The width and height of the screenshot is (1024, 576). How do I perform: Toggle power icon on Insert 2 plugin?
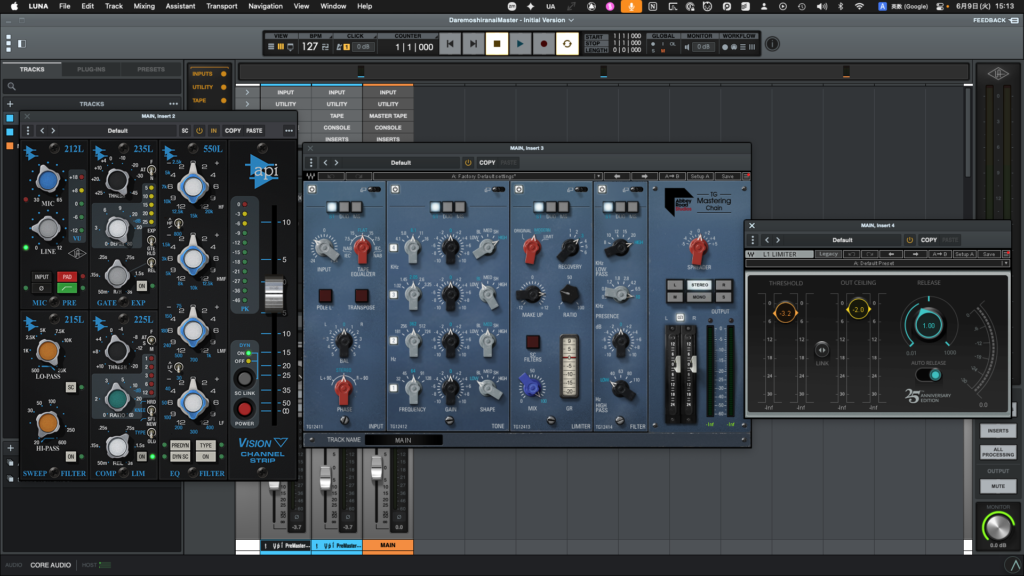[x=199, y=131]
